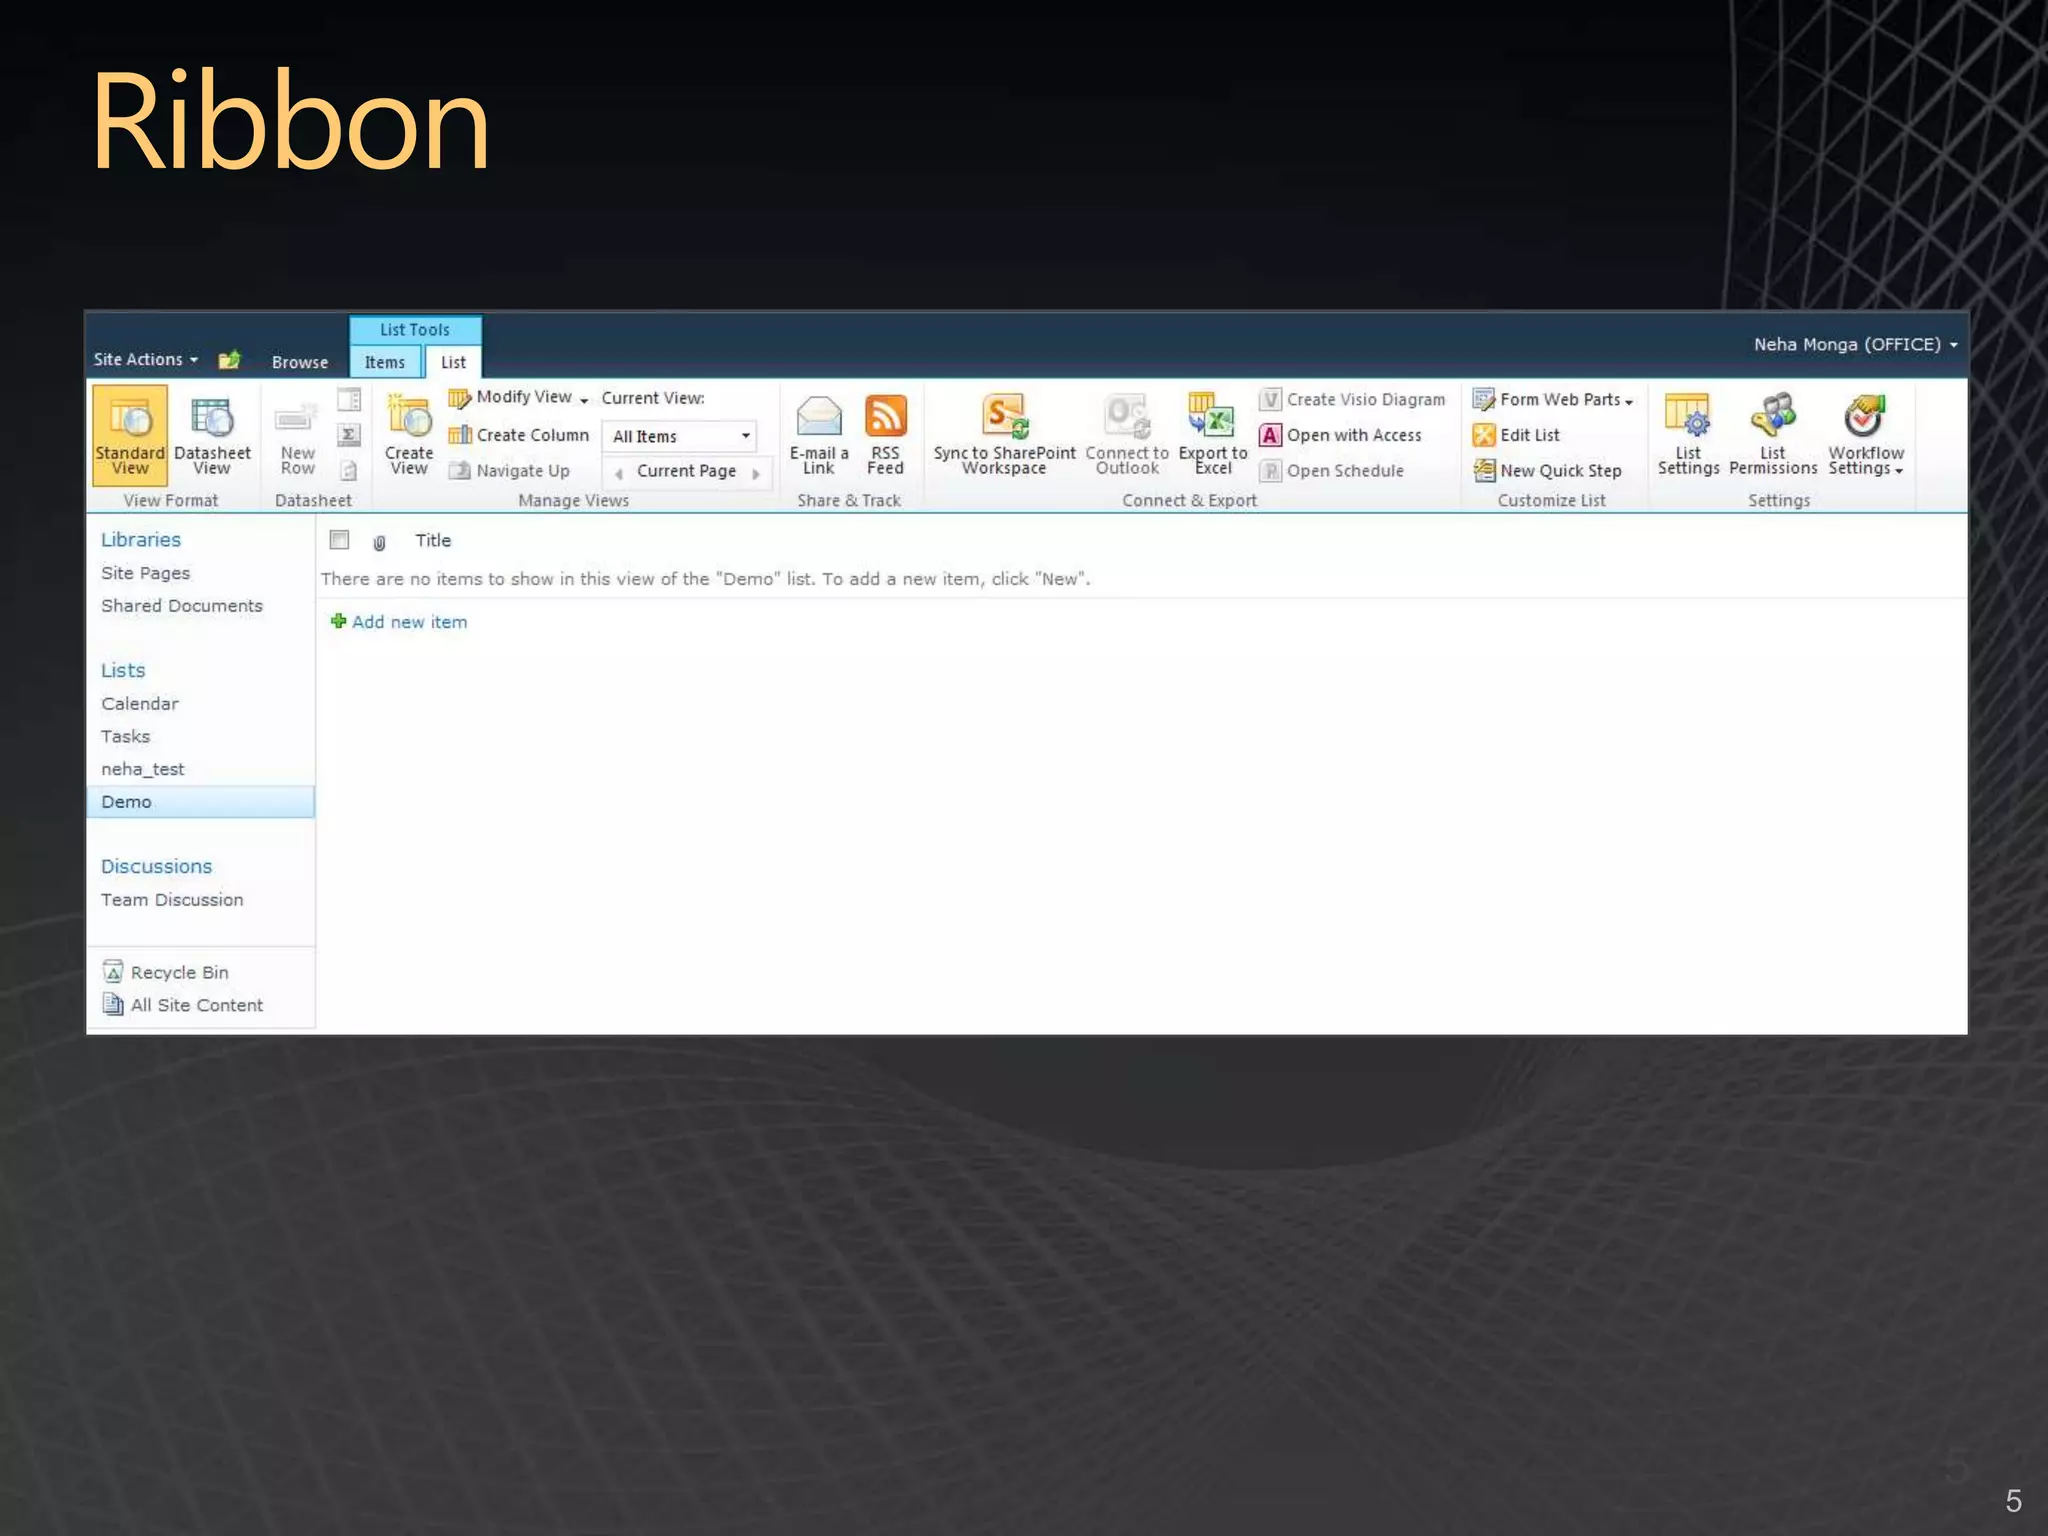The height and width of the screenshot is (1536, 2048).
Task: Click the Discussions heading link
Action: 157,867
